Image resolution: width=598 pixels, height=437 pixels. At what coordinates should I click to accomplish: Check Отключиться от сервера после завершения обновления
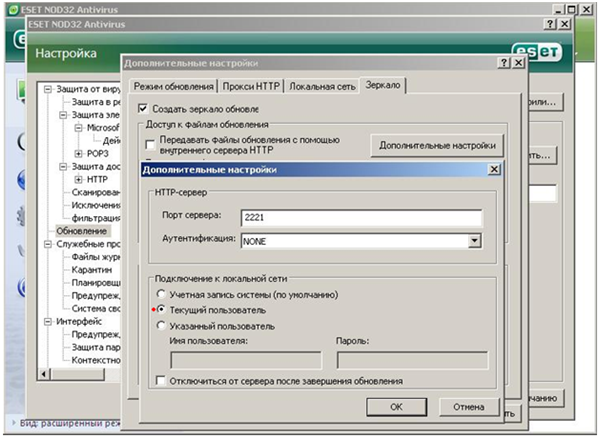161,381
